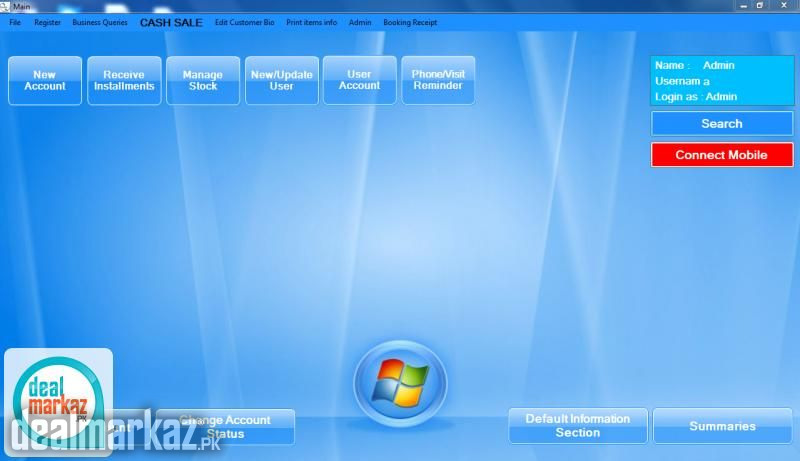Open Change Account Status

click(226, 427)
